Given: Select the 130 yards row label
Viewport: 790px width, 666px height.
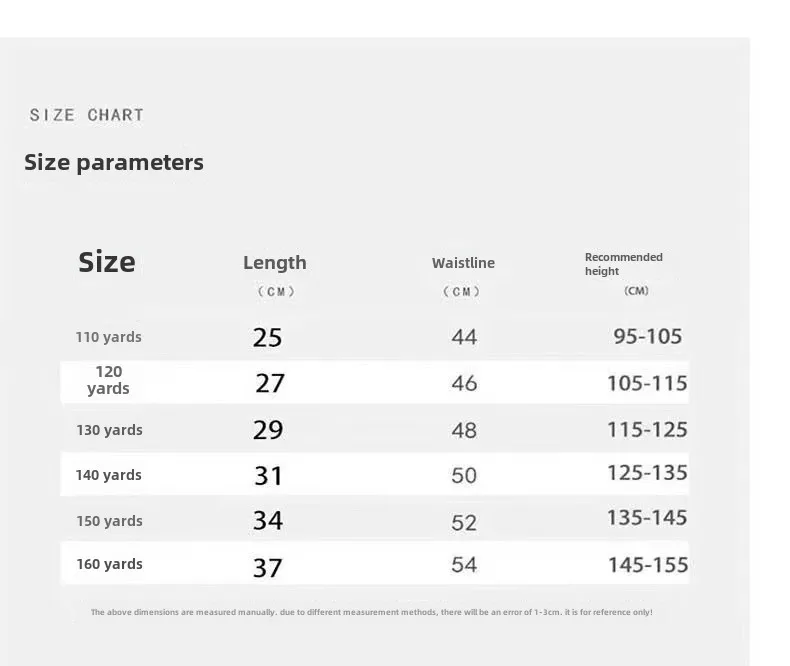Looking at the screenshot, I should tap(109, 430).
